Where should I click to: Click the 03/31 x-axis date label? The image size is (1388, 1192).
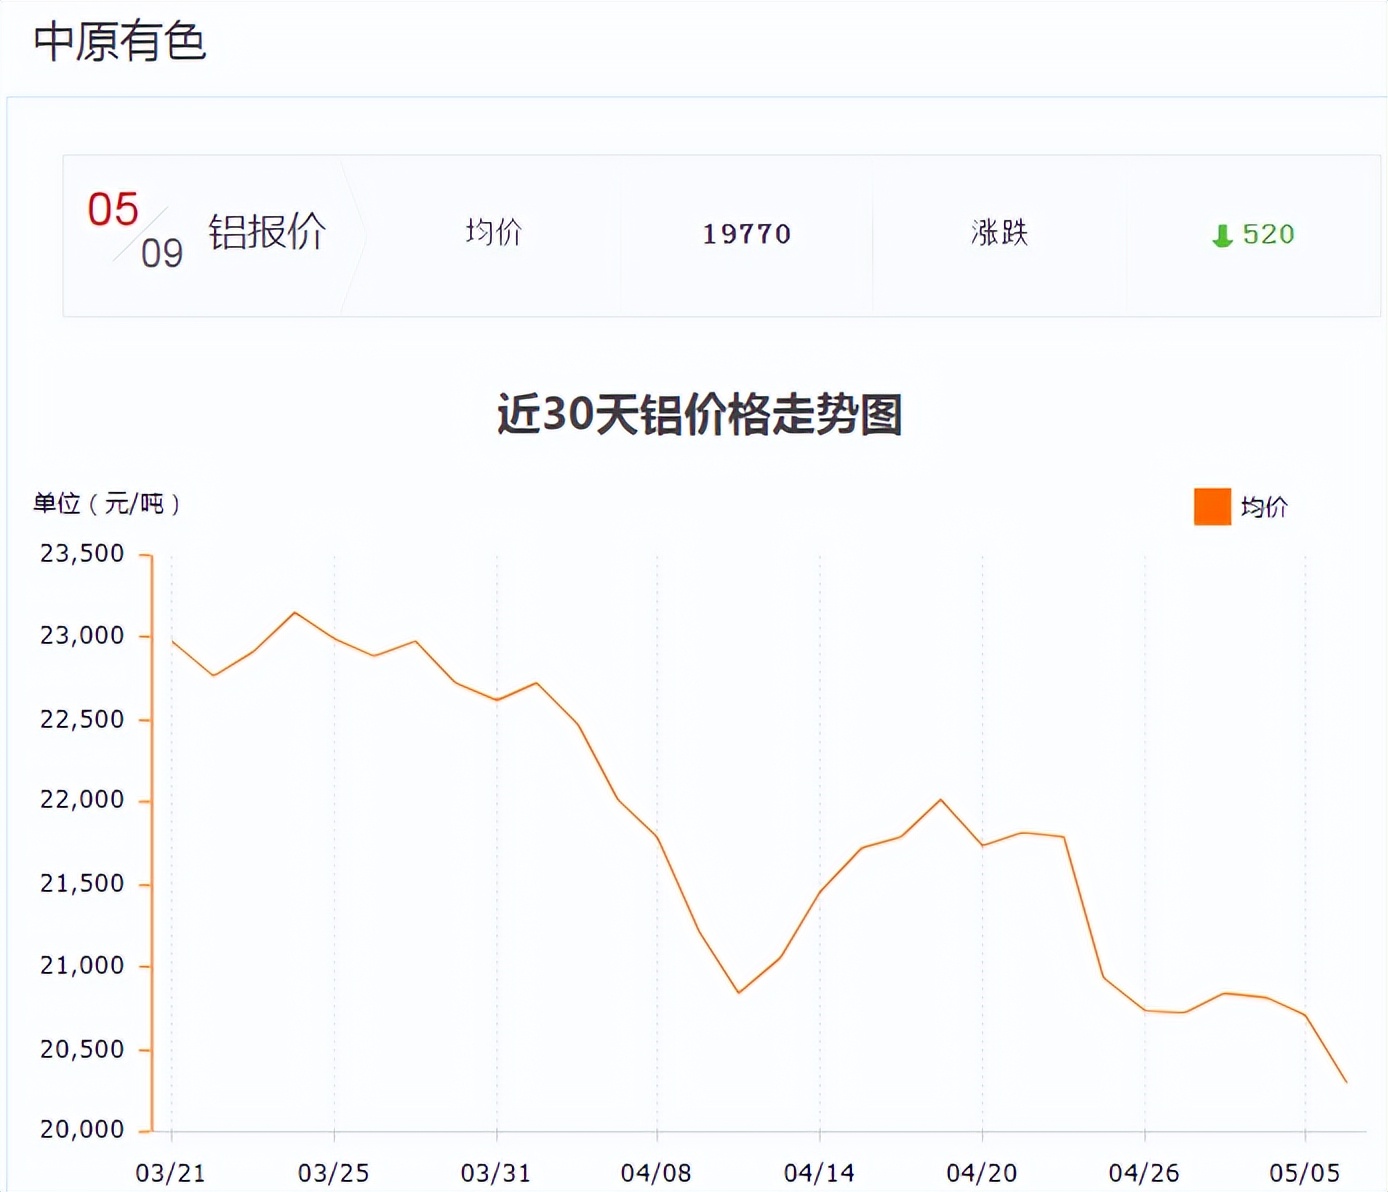tap(496, 1173)
